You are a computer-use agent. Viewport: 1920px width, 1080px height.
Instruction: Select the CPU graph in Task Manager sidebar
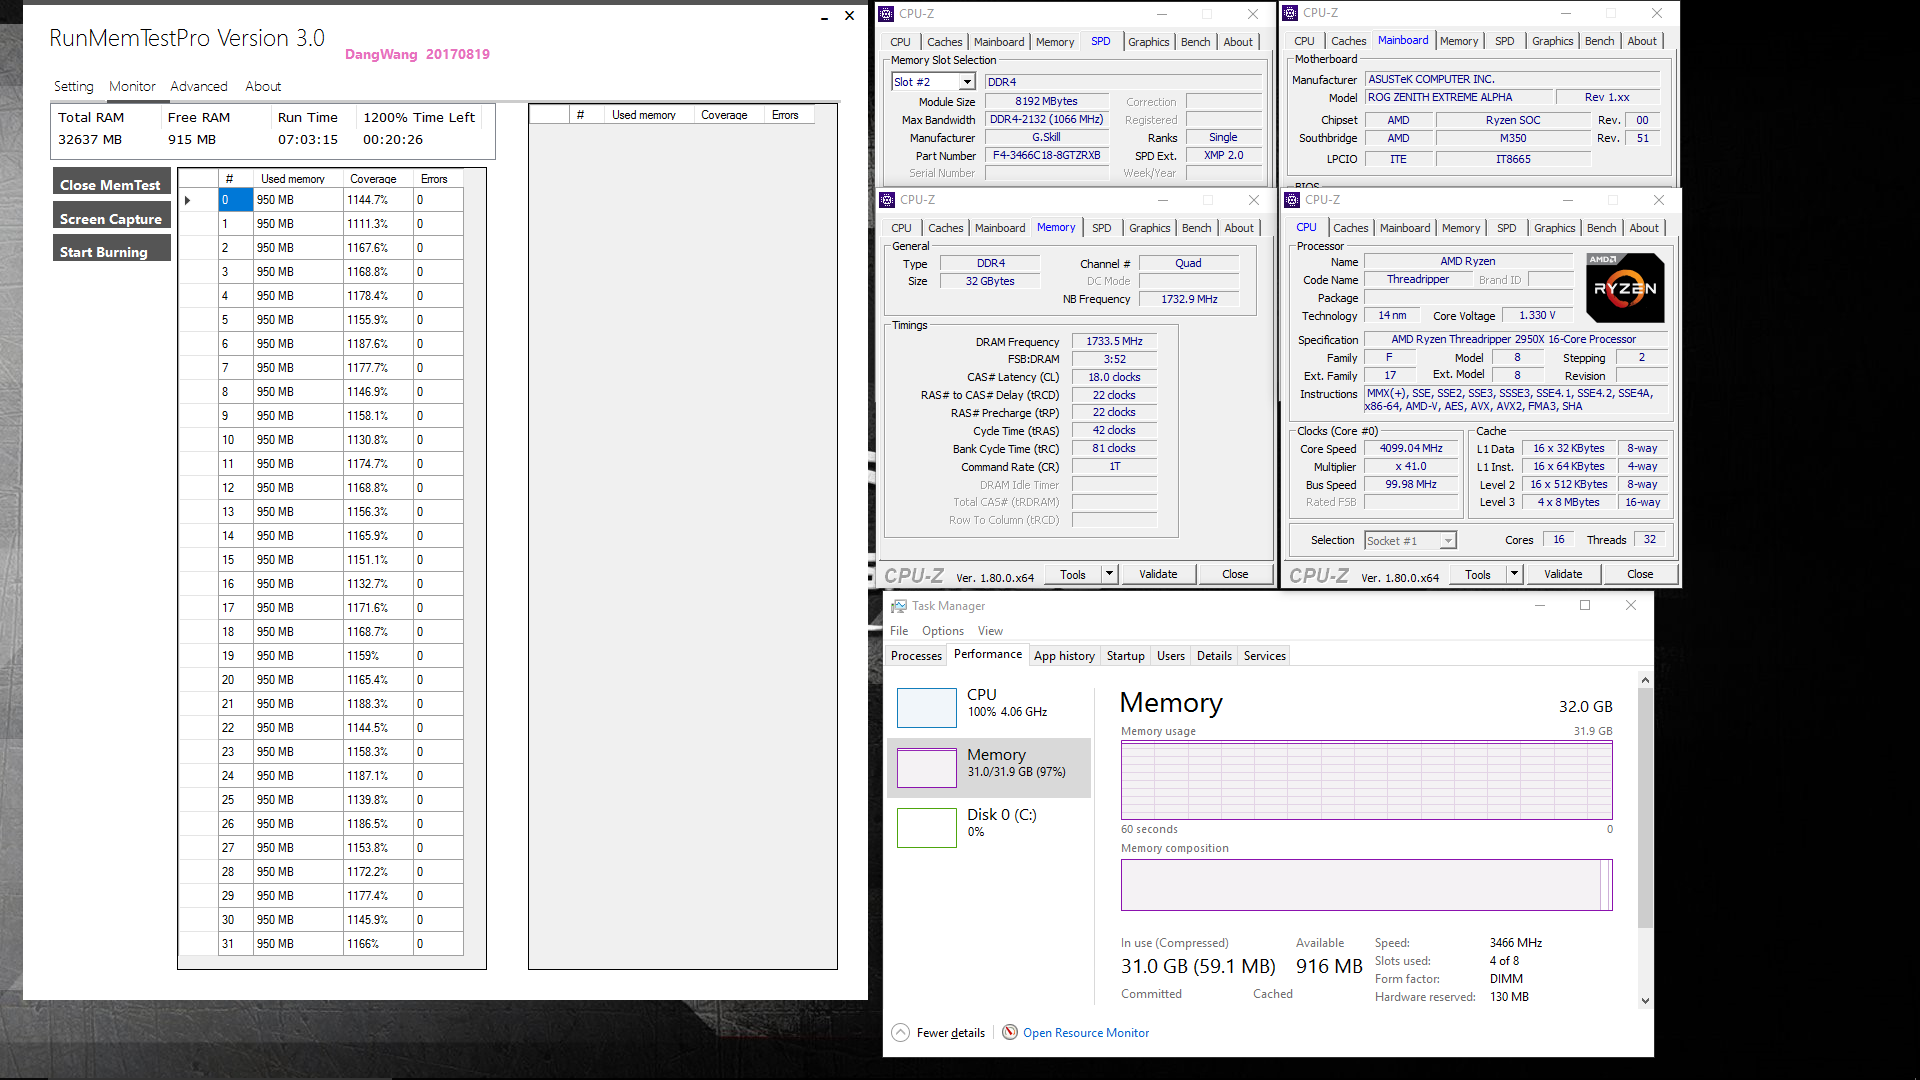coord(926,707)
